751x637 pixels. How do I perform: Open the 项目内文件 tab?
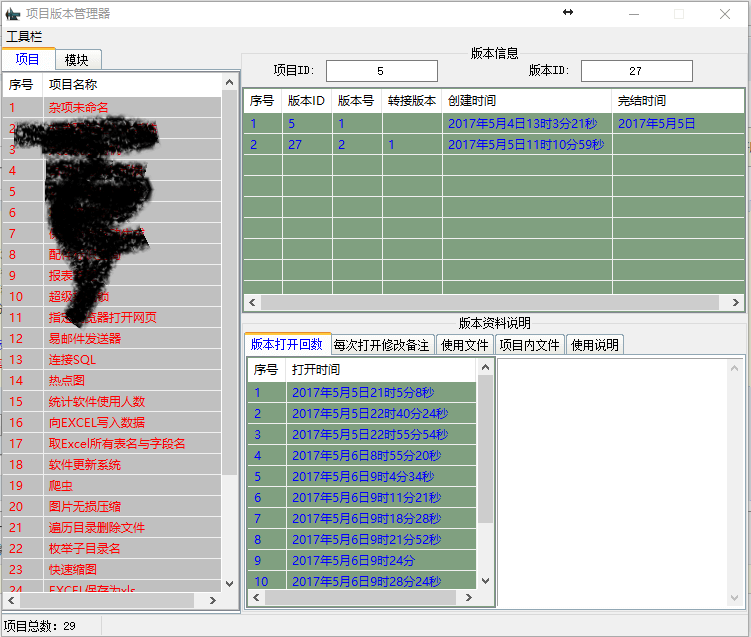(529, 345)
